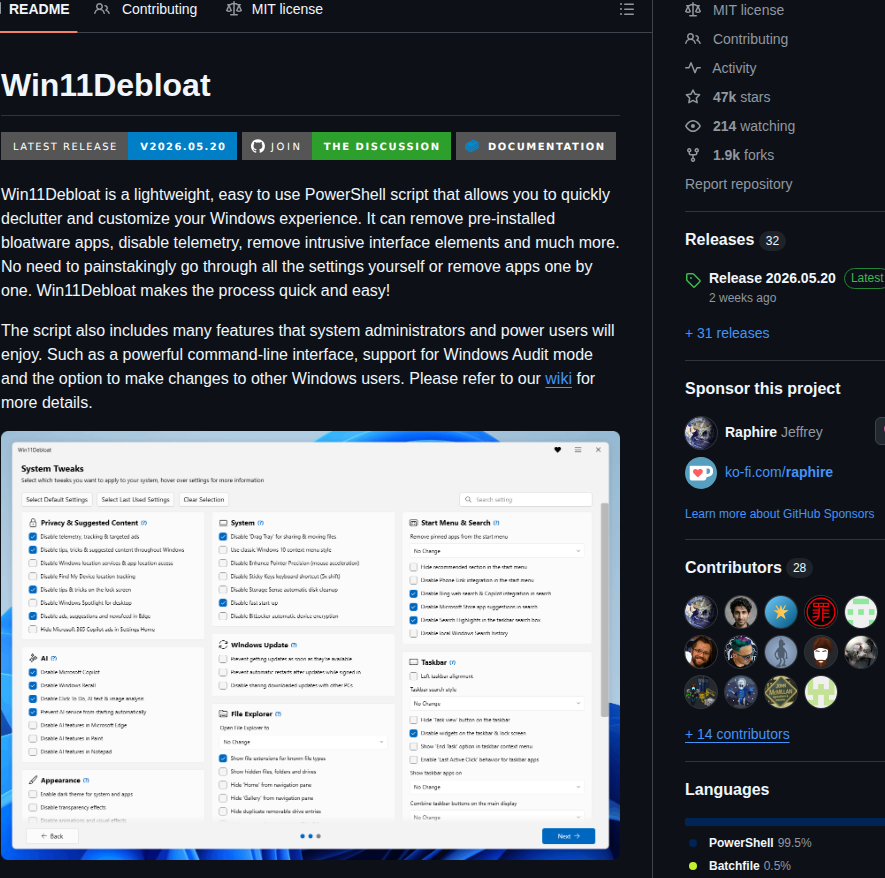Click the help icon beside Windows Update heading
Screen dimensions: 885x878
pos(293,645)
